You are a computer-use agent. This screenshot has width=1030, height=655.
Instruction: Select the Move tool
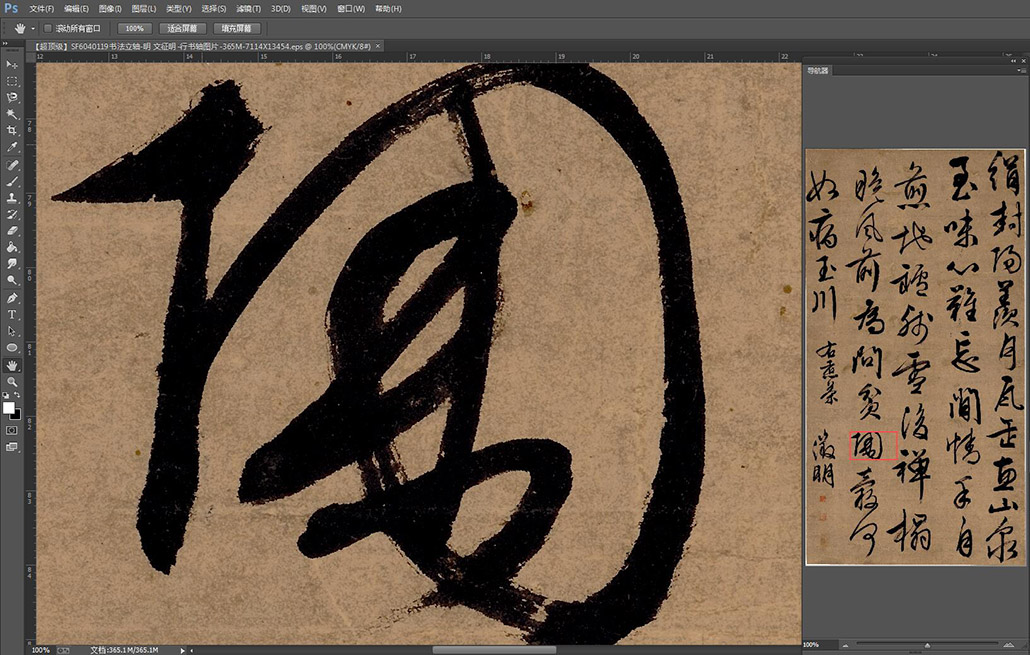(12, 64)
